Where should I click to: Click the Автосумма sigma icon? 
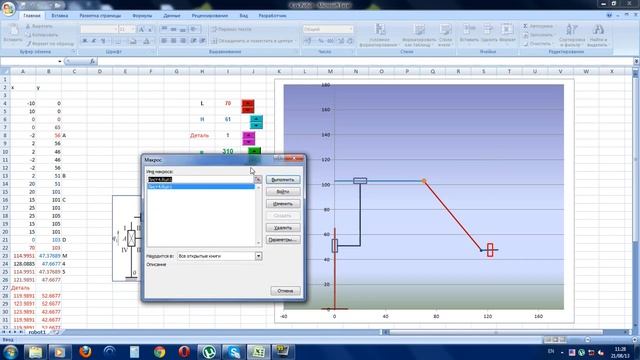pyautogui.click(x=525, y=26)
